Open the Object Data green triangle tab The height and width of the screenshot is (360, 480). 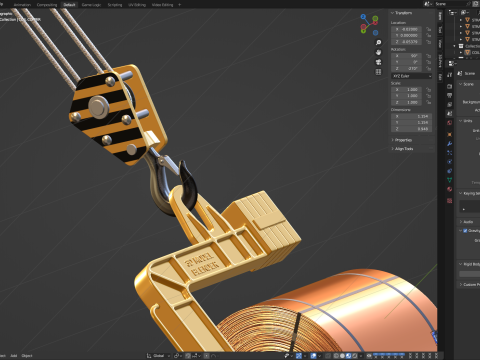[449, 180]
